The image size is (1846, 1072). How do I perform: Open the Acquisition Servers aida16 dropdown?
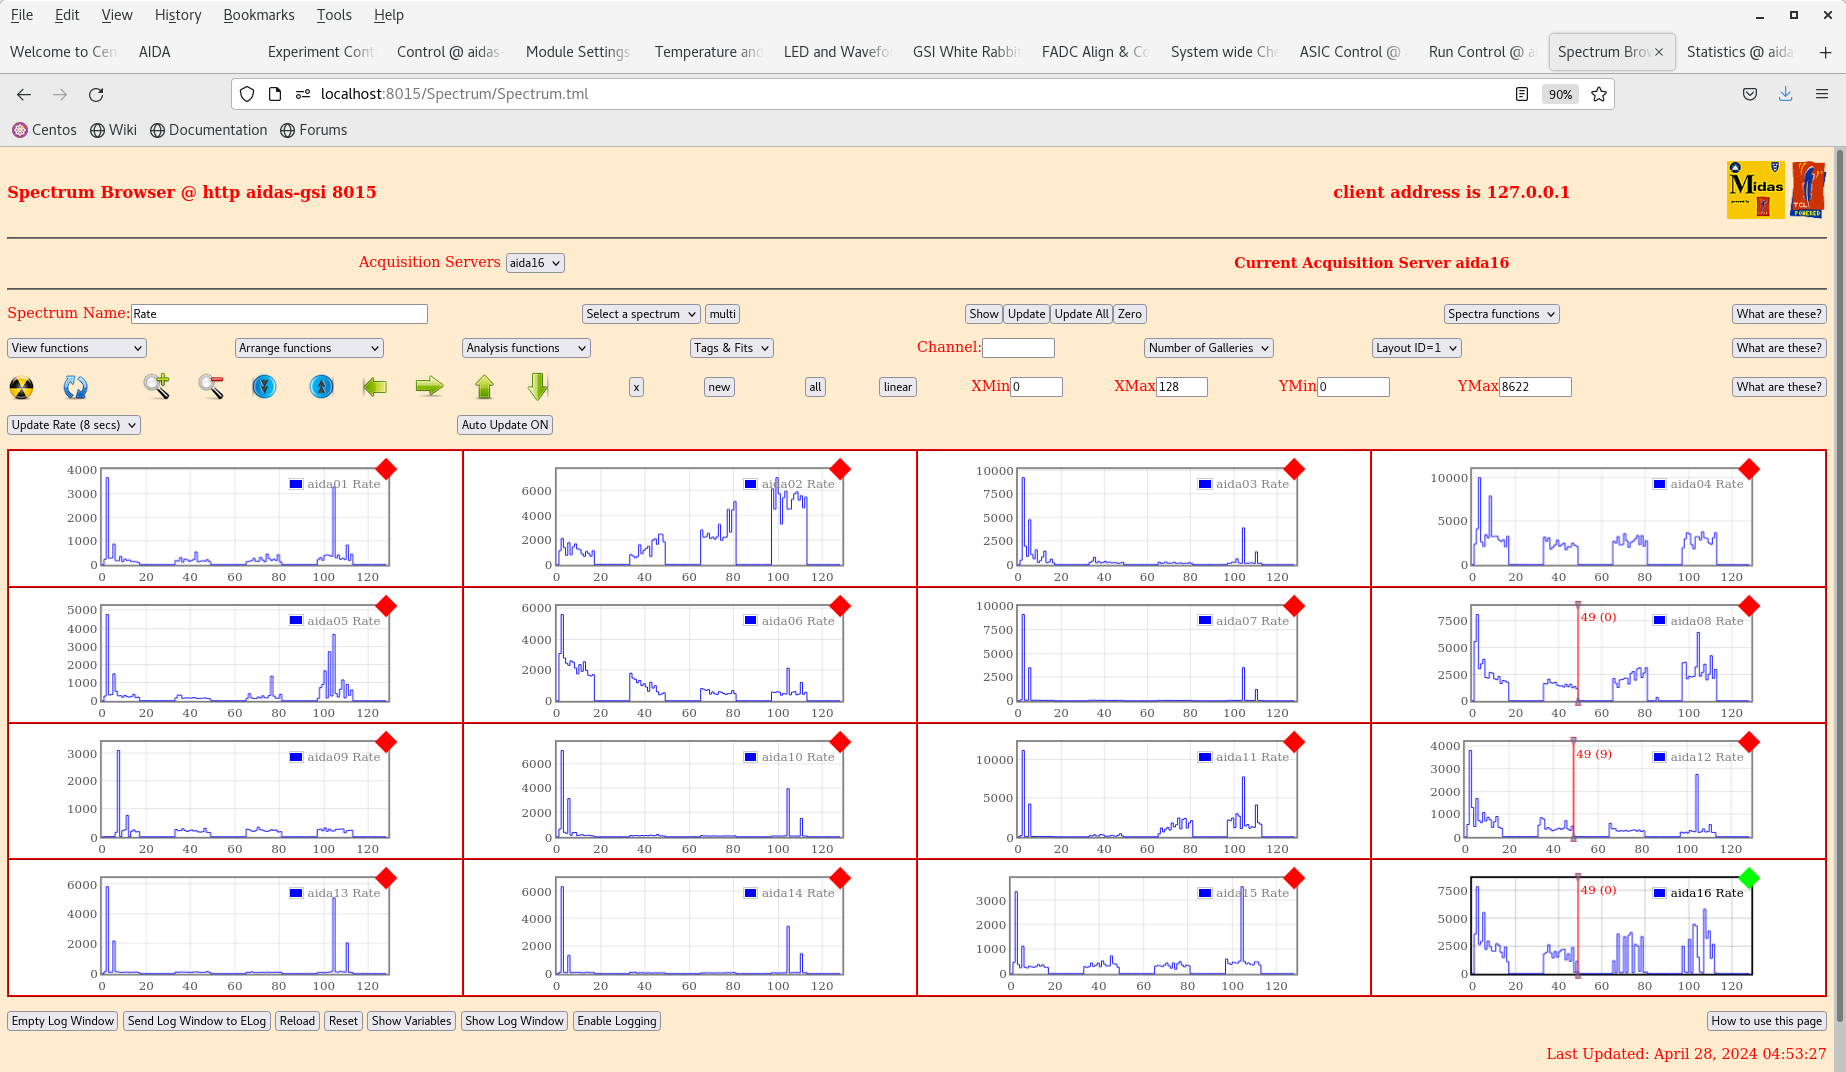(x=535, y=263)
